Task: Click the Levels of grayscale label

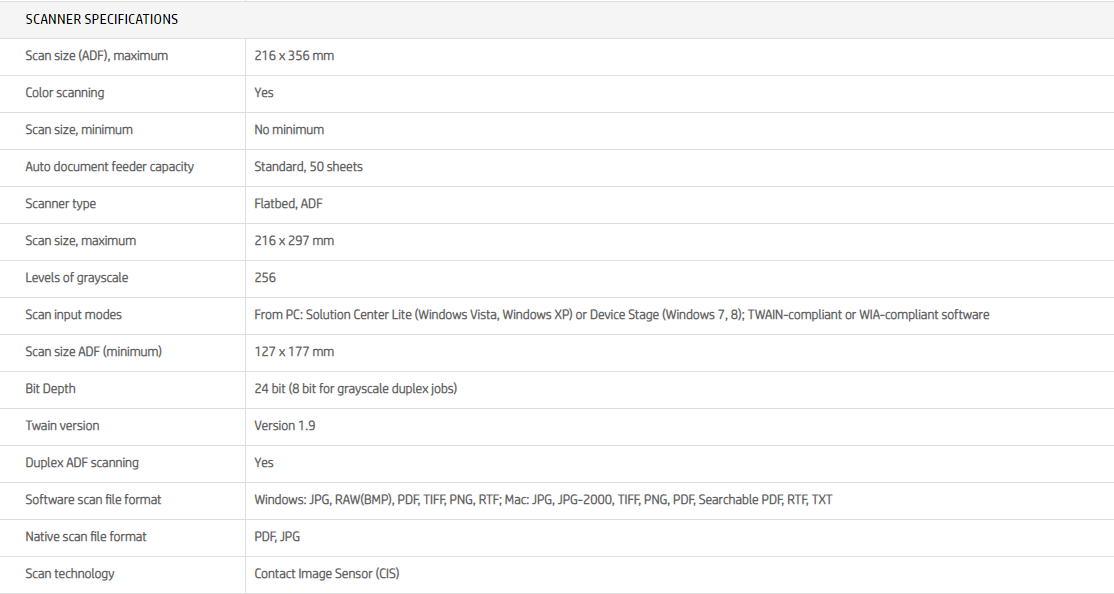Action: pos(77,278)
